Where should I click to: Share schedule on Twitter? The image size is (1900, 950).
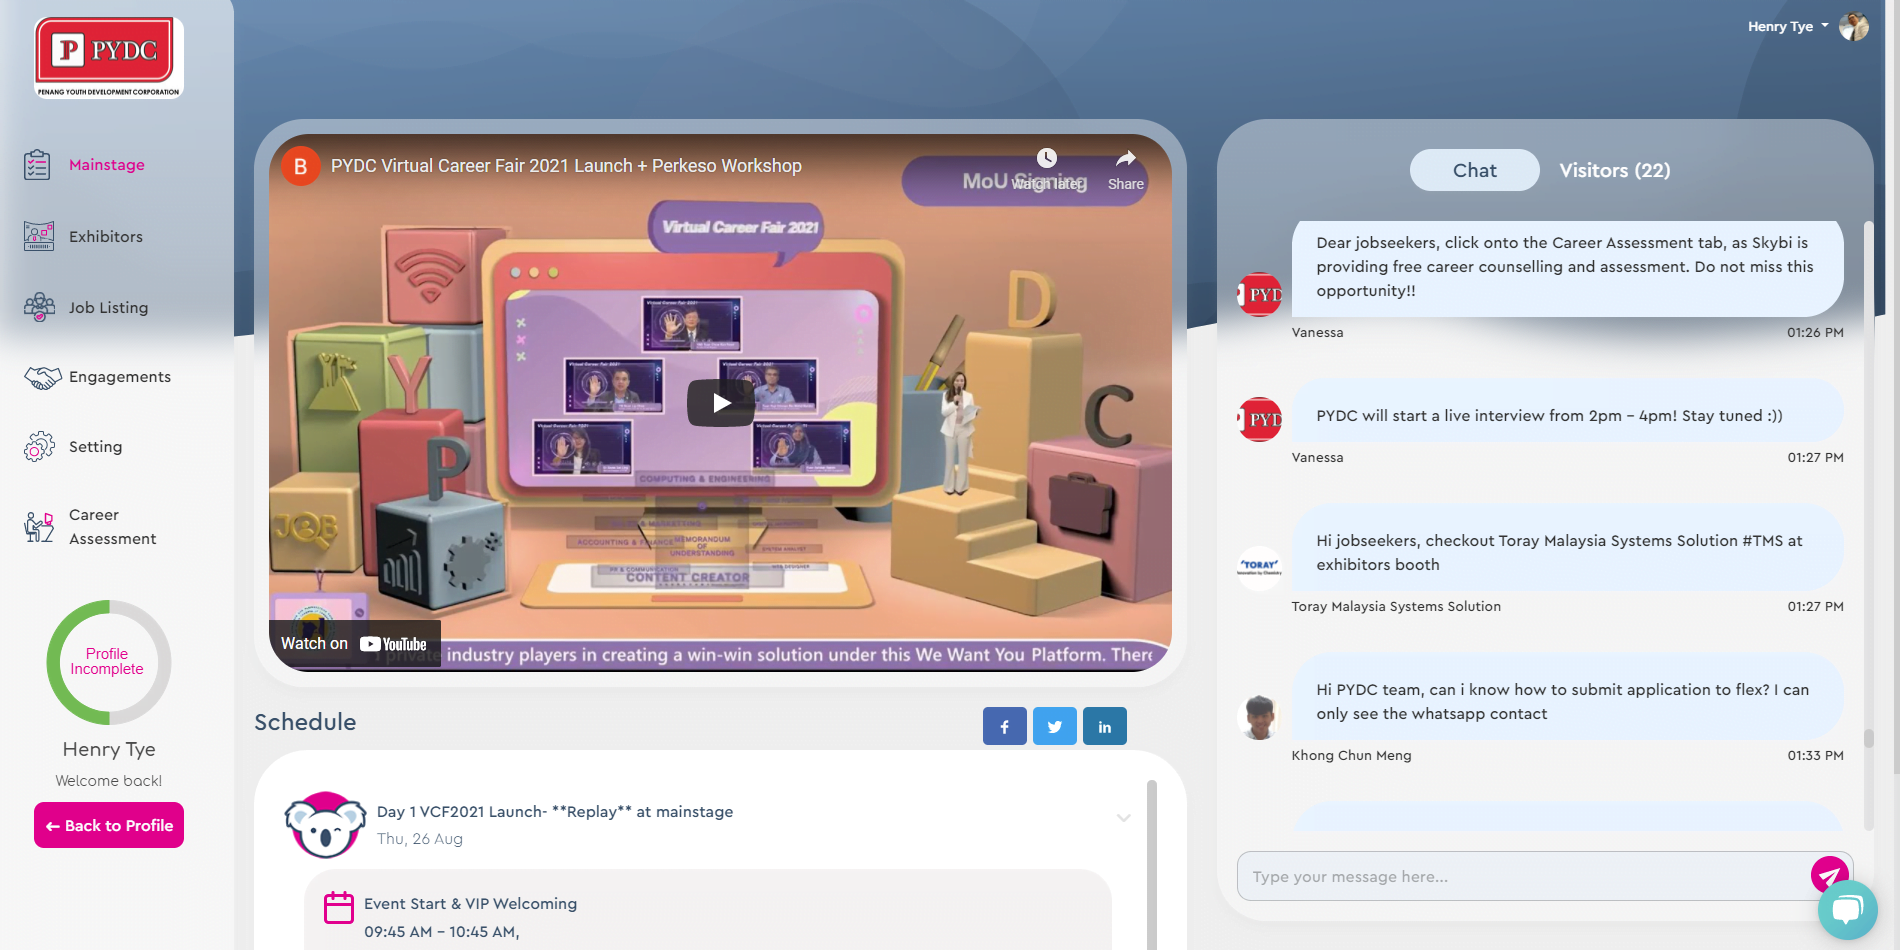(1054, 726)
